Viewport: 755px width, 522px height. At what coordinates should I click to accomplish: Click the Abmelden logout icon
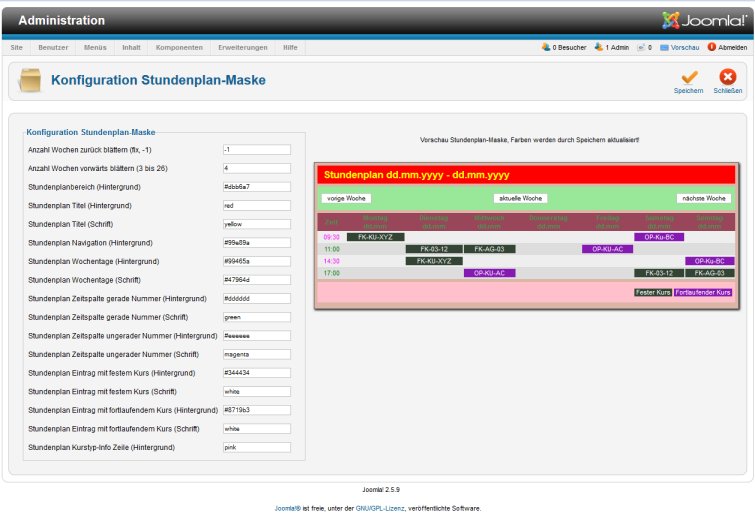point(712,47)
